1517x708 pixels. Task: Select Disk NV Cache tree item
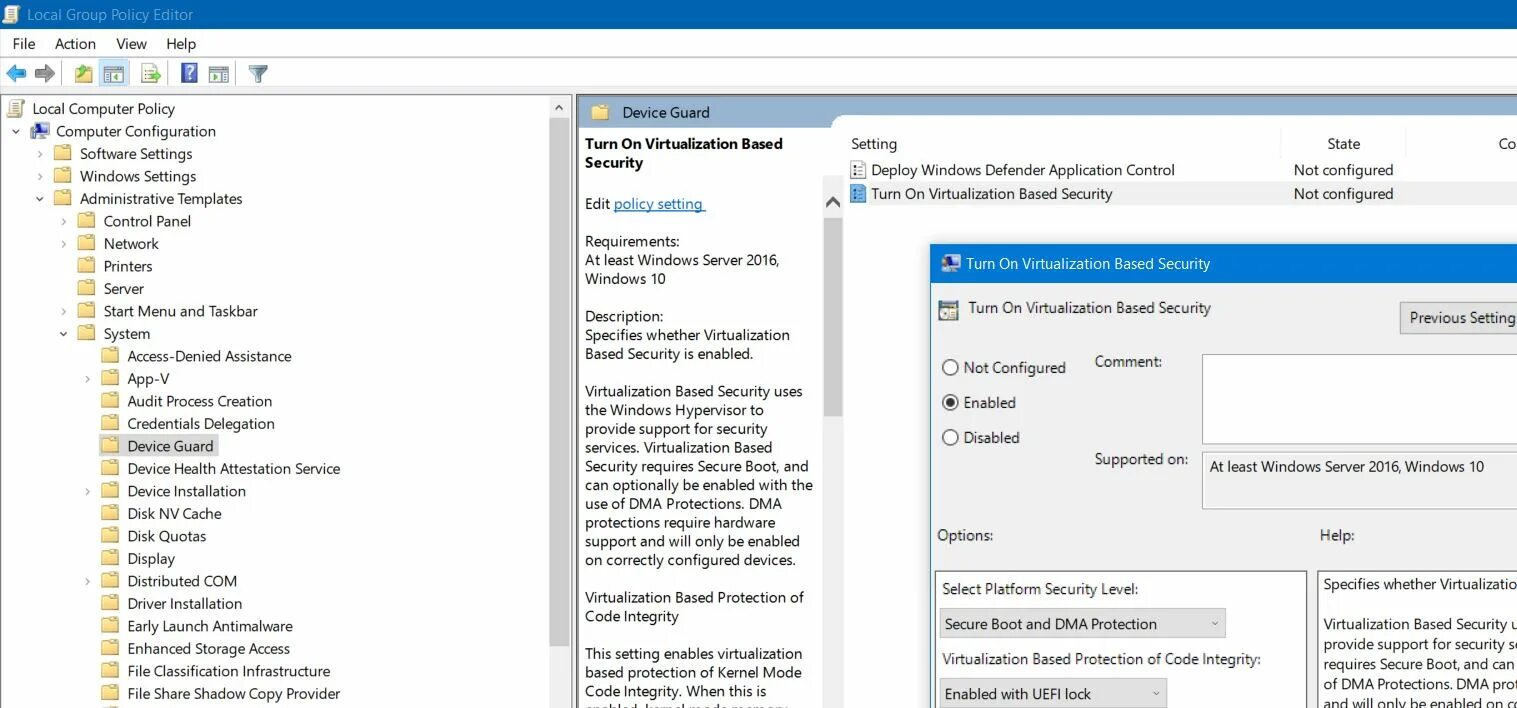click(x=174, y=513)
